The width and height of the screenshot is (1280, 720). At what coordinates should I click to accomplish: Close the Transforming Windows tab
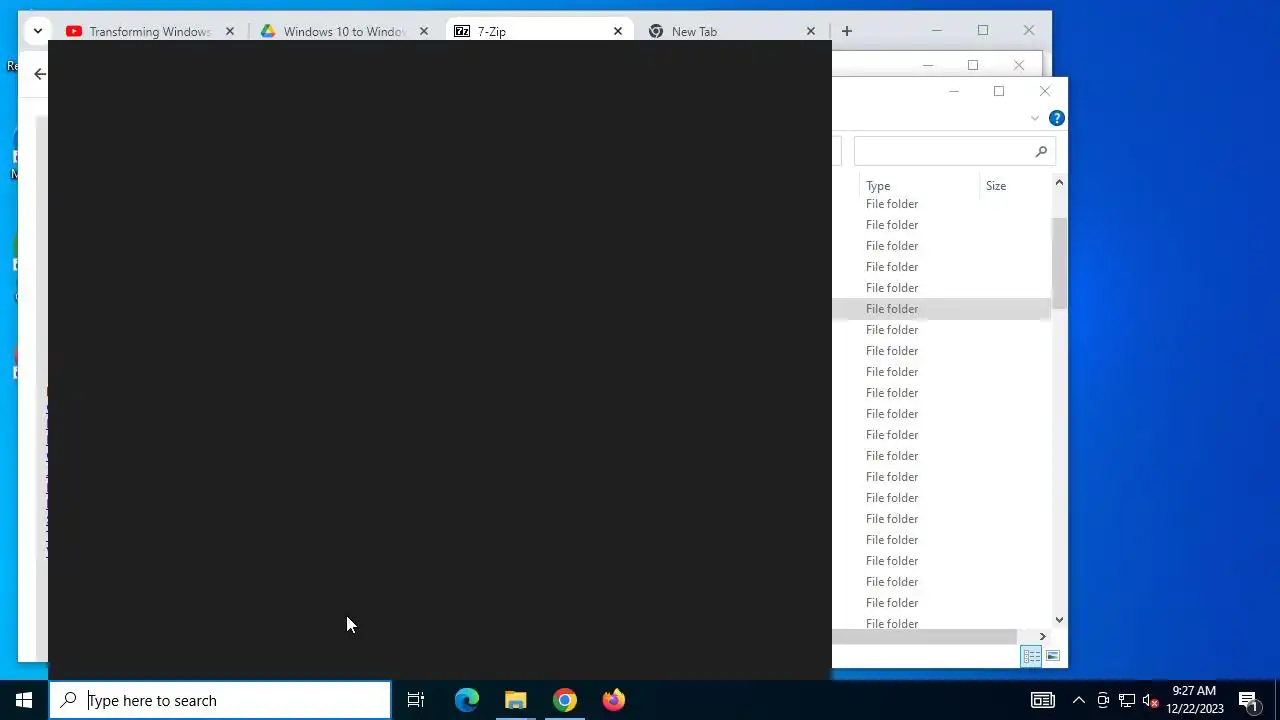point(230,32)
